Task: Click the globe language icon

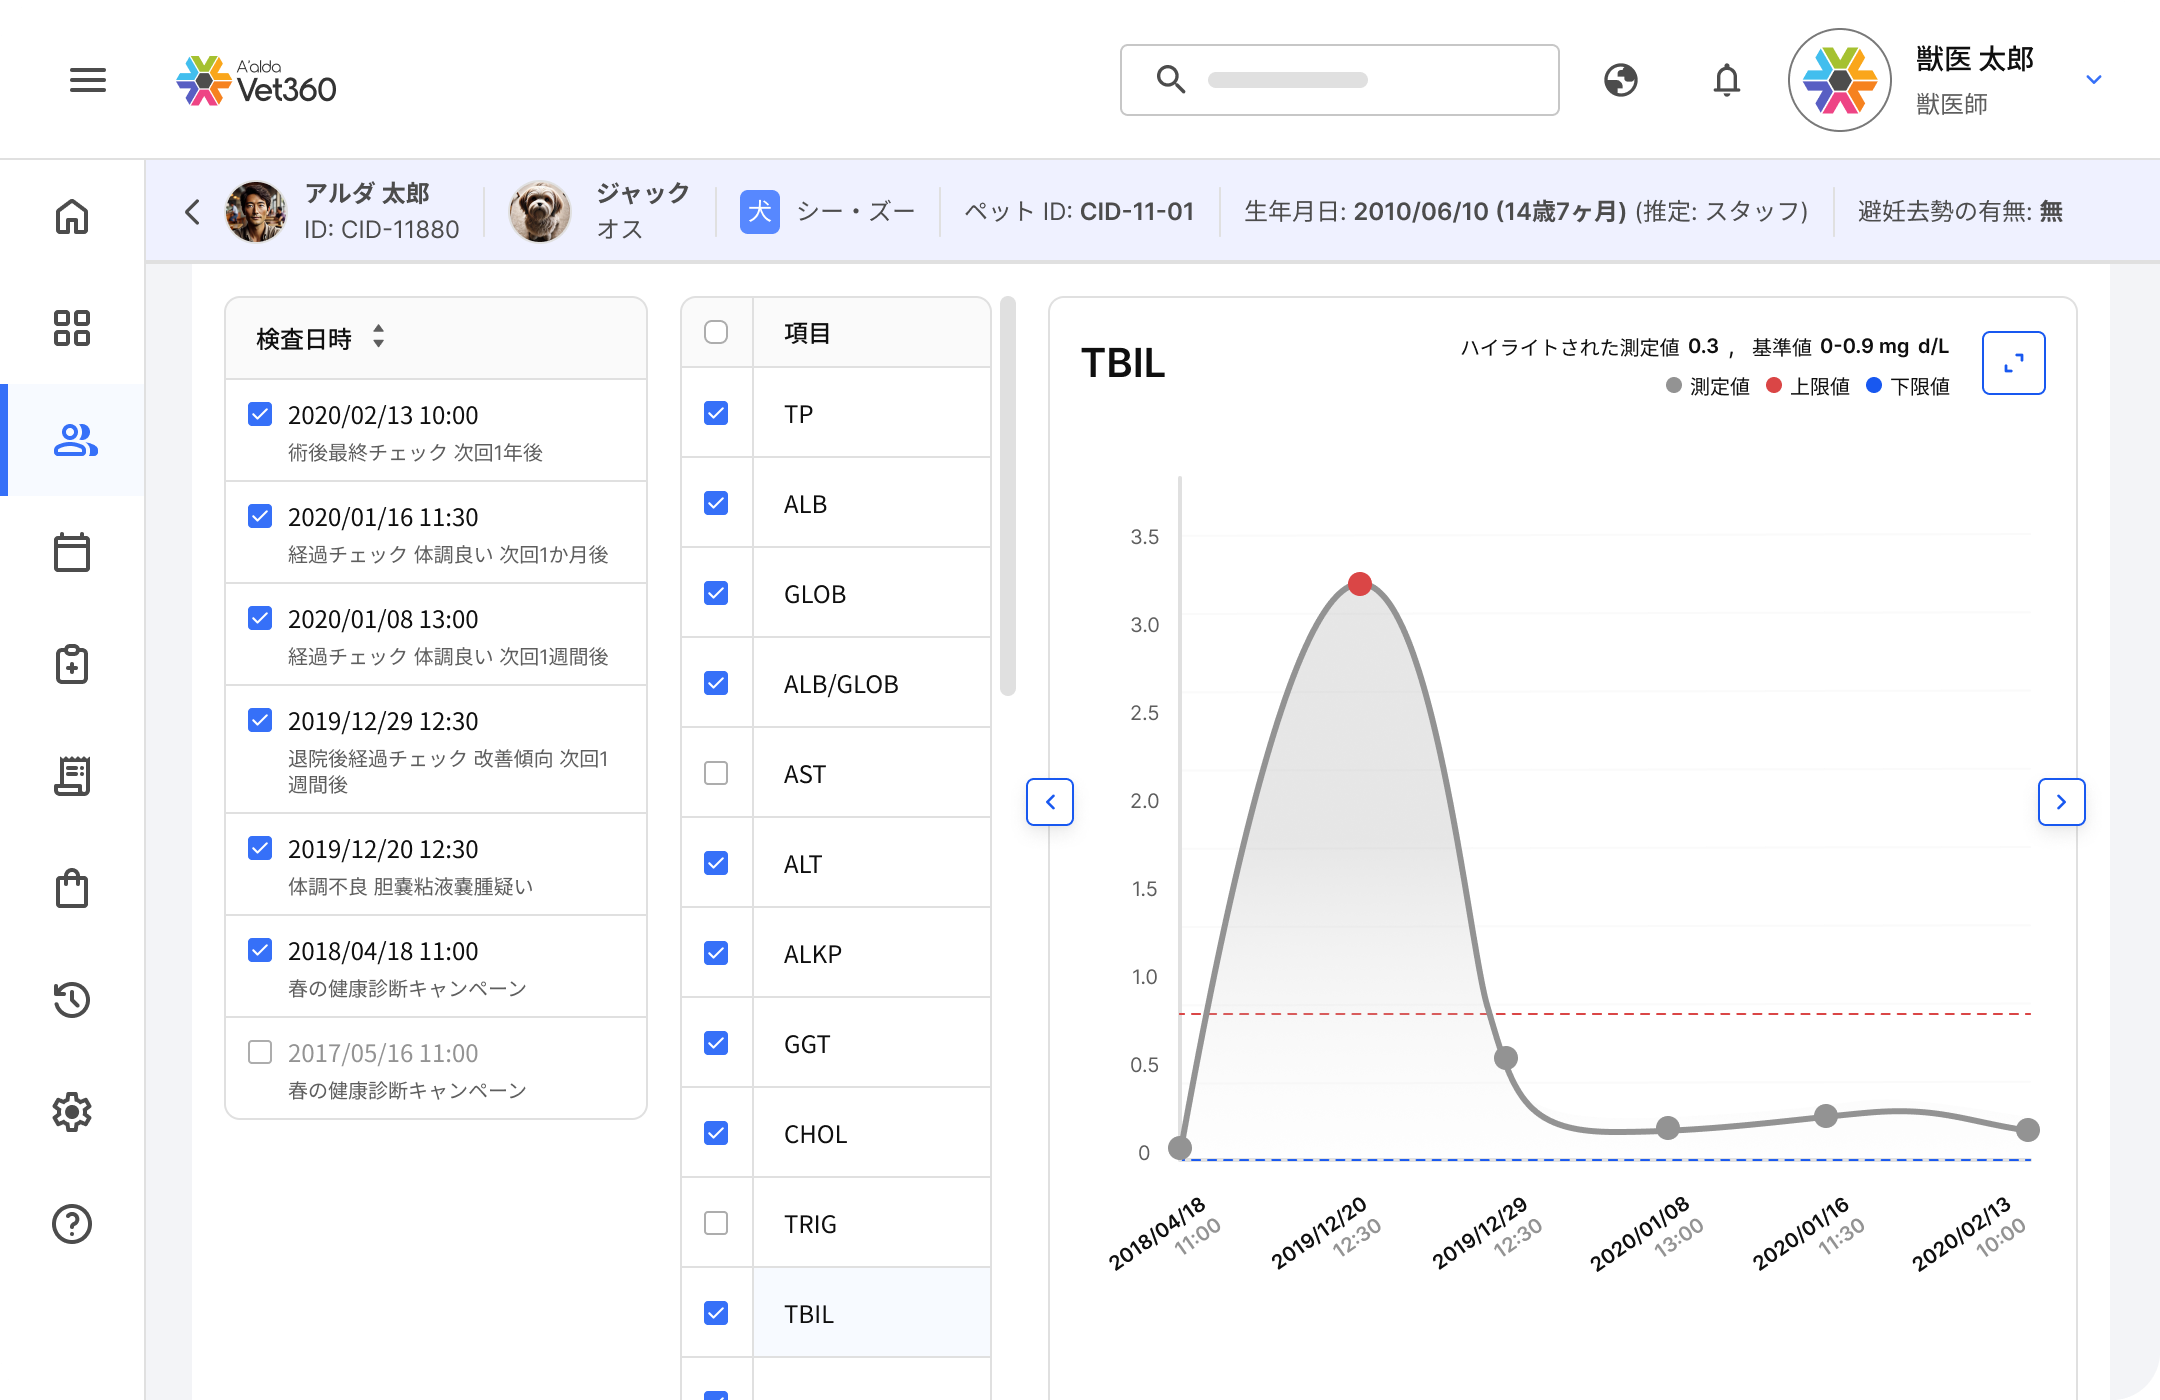Action: [x=1621, y=80]
